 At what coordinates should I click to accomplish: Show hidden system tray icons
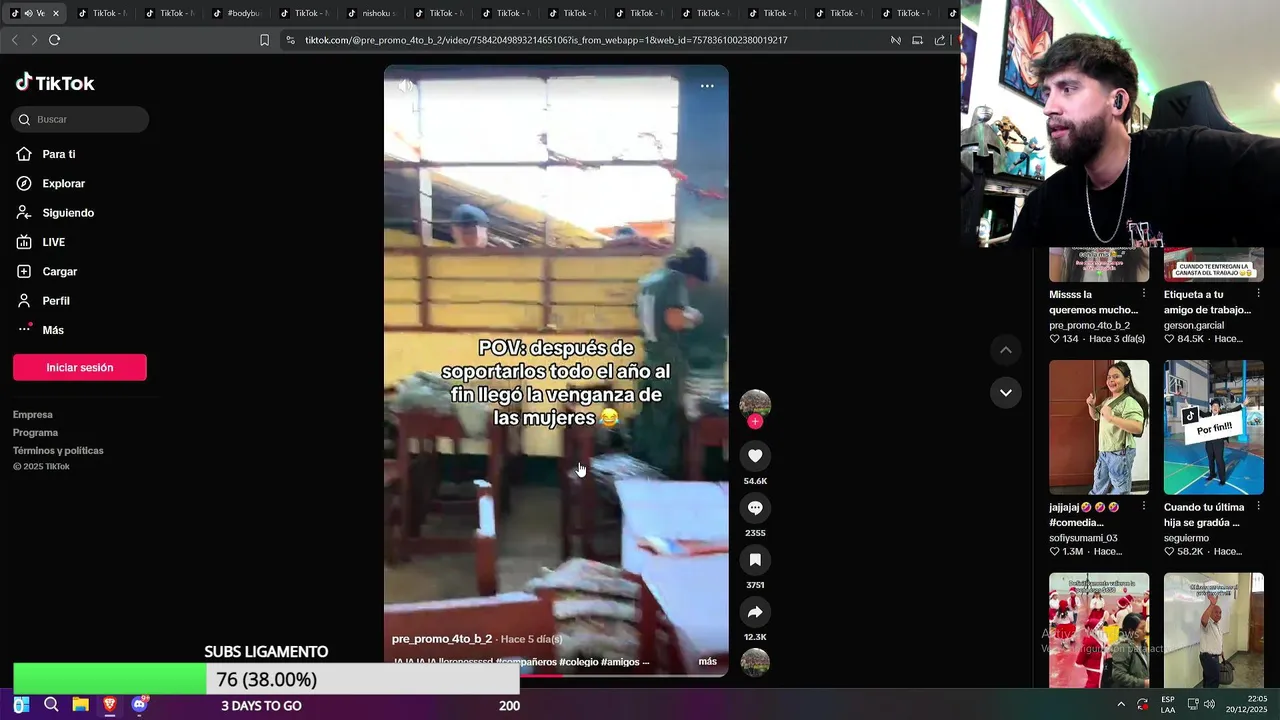(1120, 704)
